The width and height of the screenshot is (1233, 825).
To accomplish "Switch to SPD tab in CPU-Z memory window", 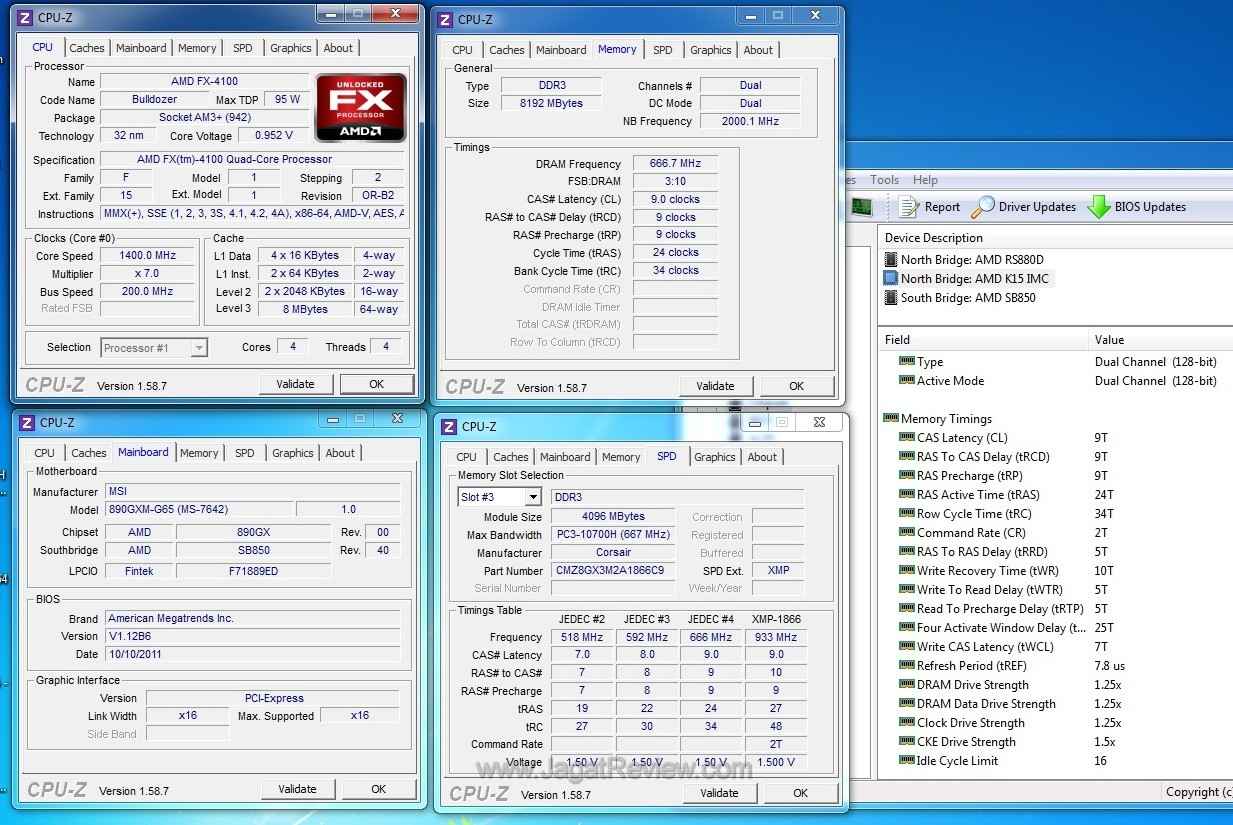I will coord(662,50).
